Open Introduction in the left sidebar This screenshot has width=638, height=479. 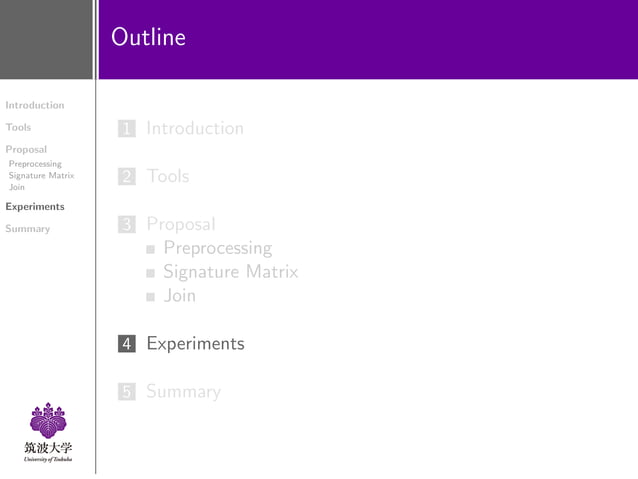[x=35, y=105]
